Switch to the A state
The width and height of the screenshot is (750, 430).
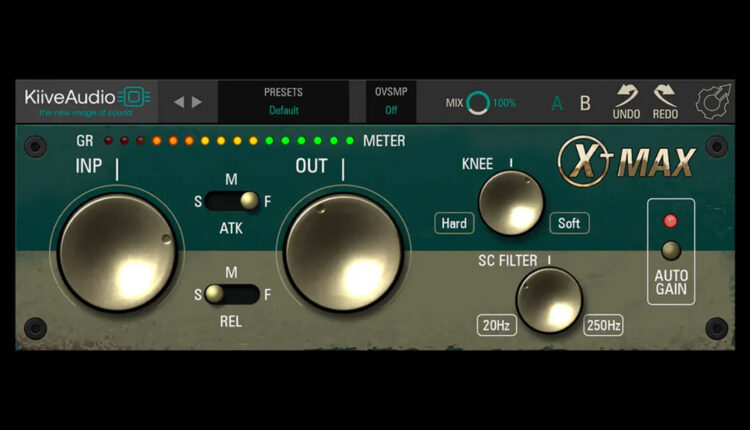(558, 103)
